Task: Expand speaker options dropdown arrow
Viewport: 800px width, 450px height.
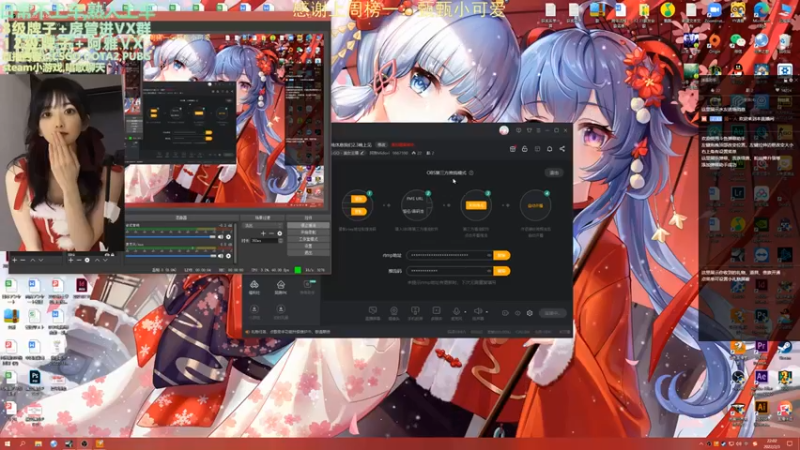Action: [487, 312]
